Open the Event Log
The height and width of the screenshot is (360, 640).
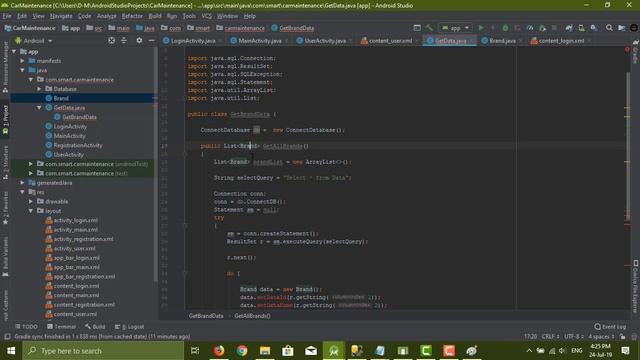[610, 327]
